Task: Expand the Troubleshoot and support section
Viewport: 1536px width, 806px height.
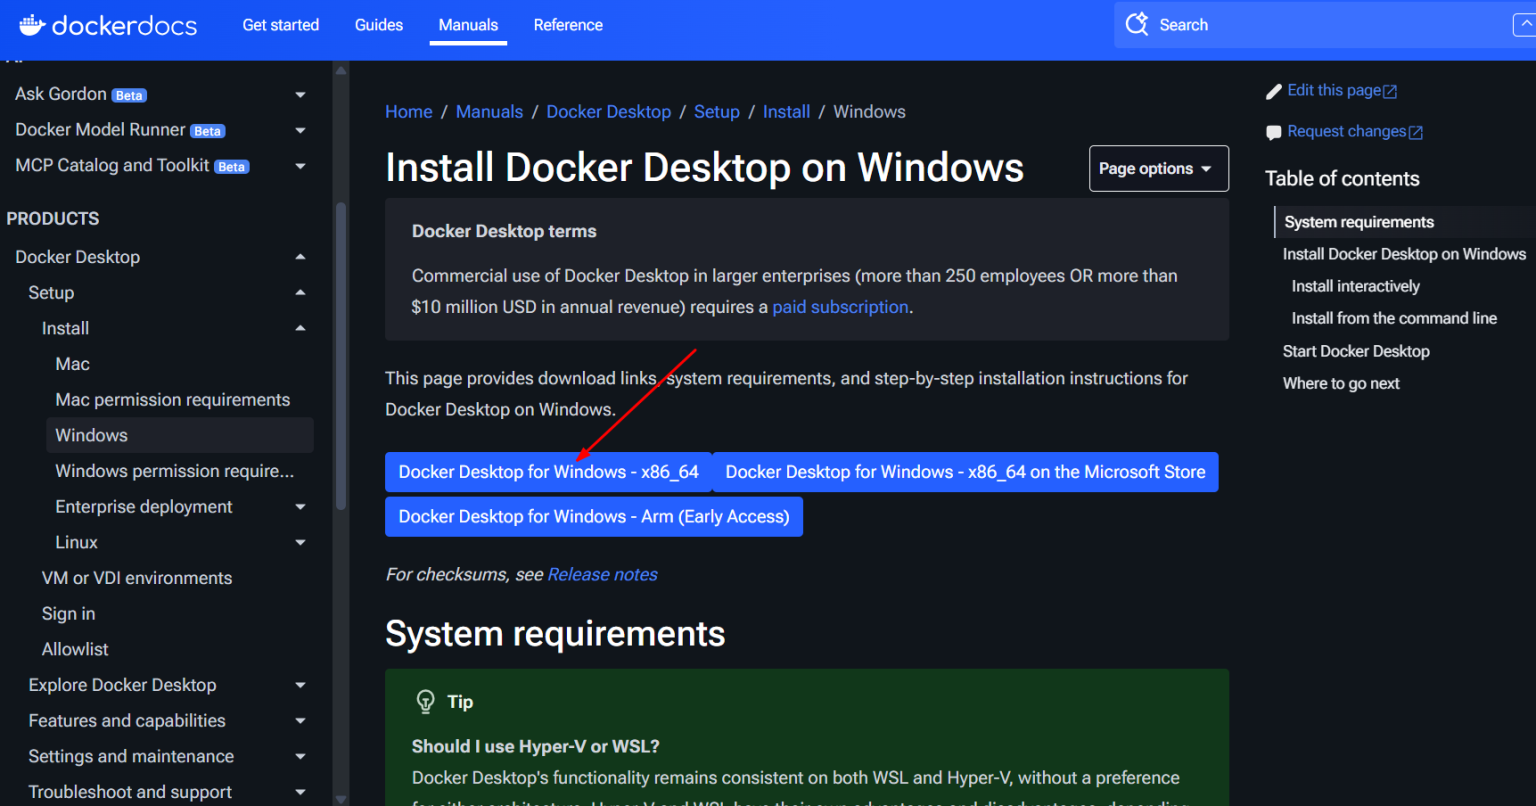Action: point(300,792)
